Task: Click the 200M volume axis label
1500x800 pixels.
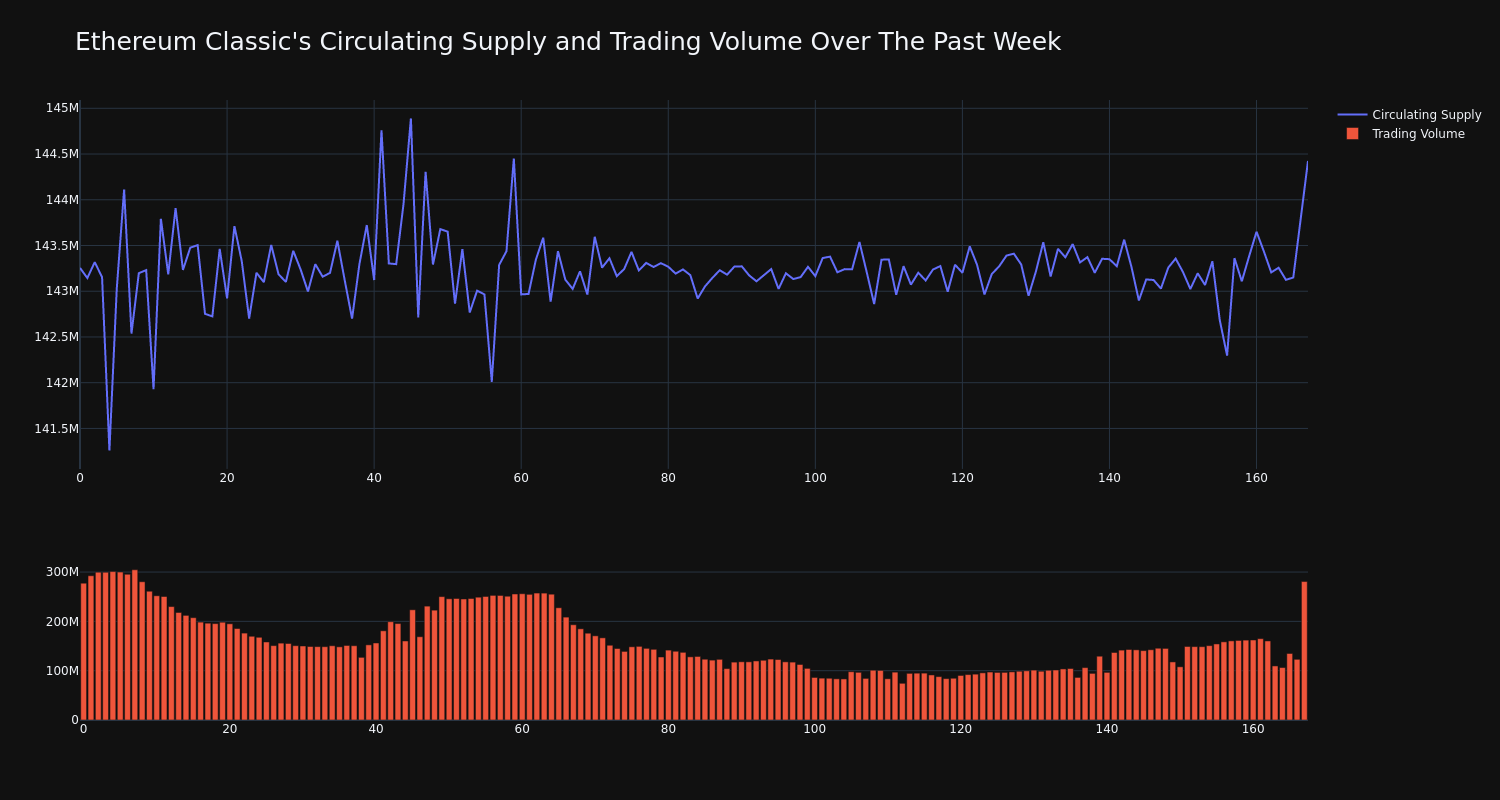Action: (62, 621)
